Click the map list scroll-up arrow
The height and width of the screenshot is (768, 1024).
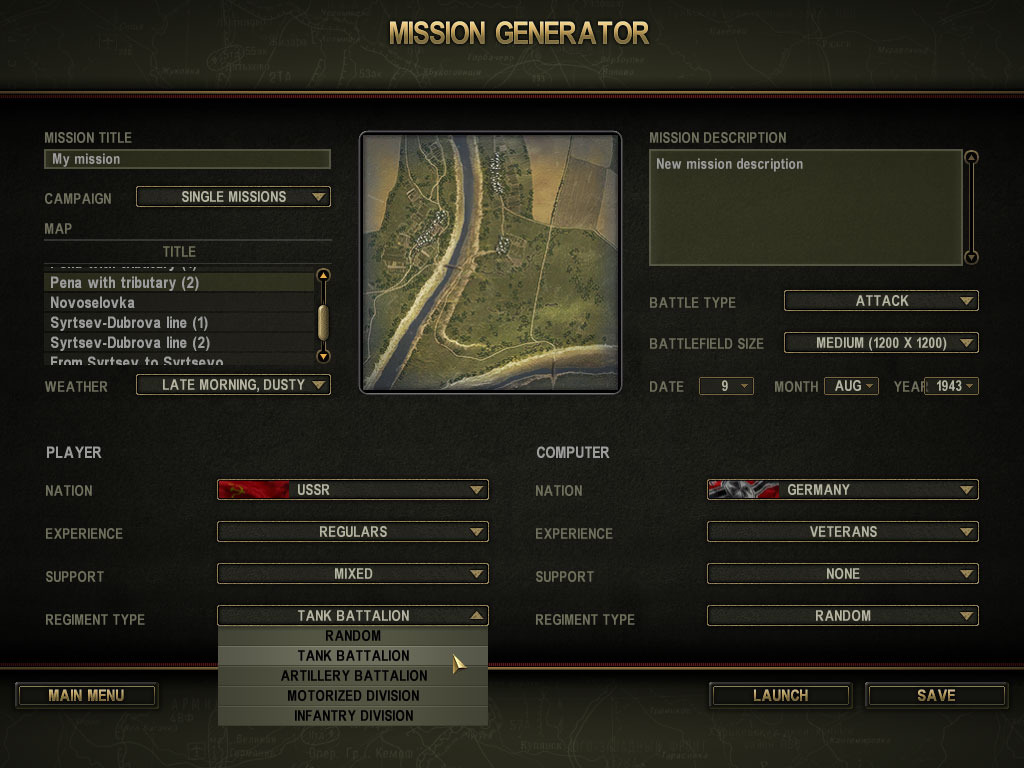click(323, 275)
